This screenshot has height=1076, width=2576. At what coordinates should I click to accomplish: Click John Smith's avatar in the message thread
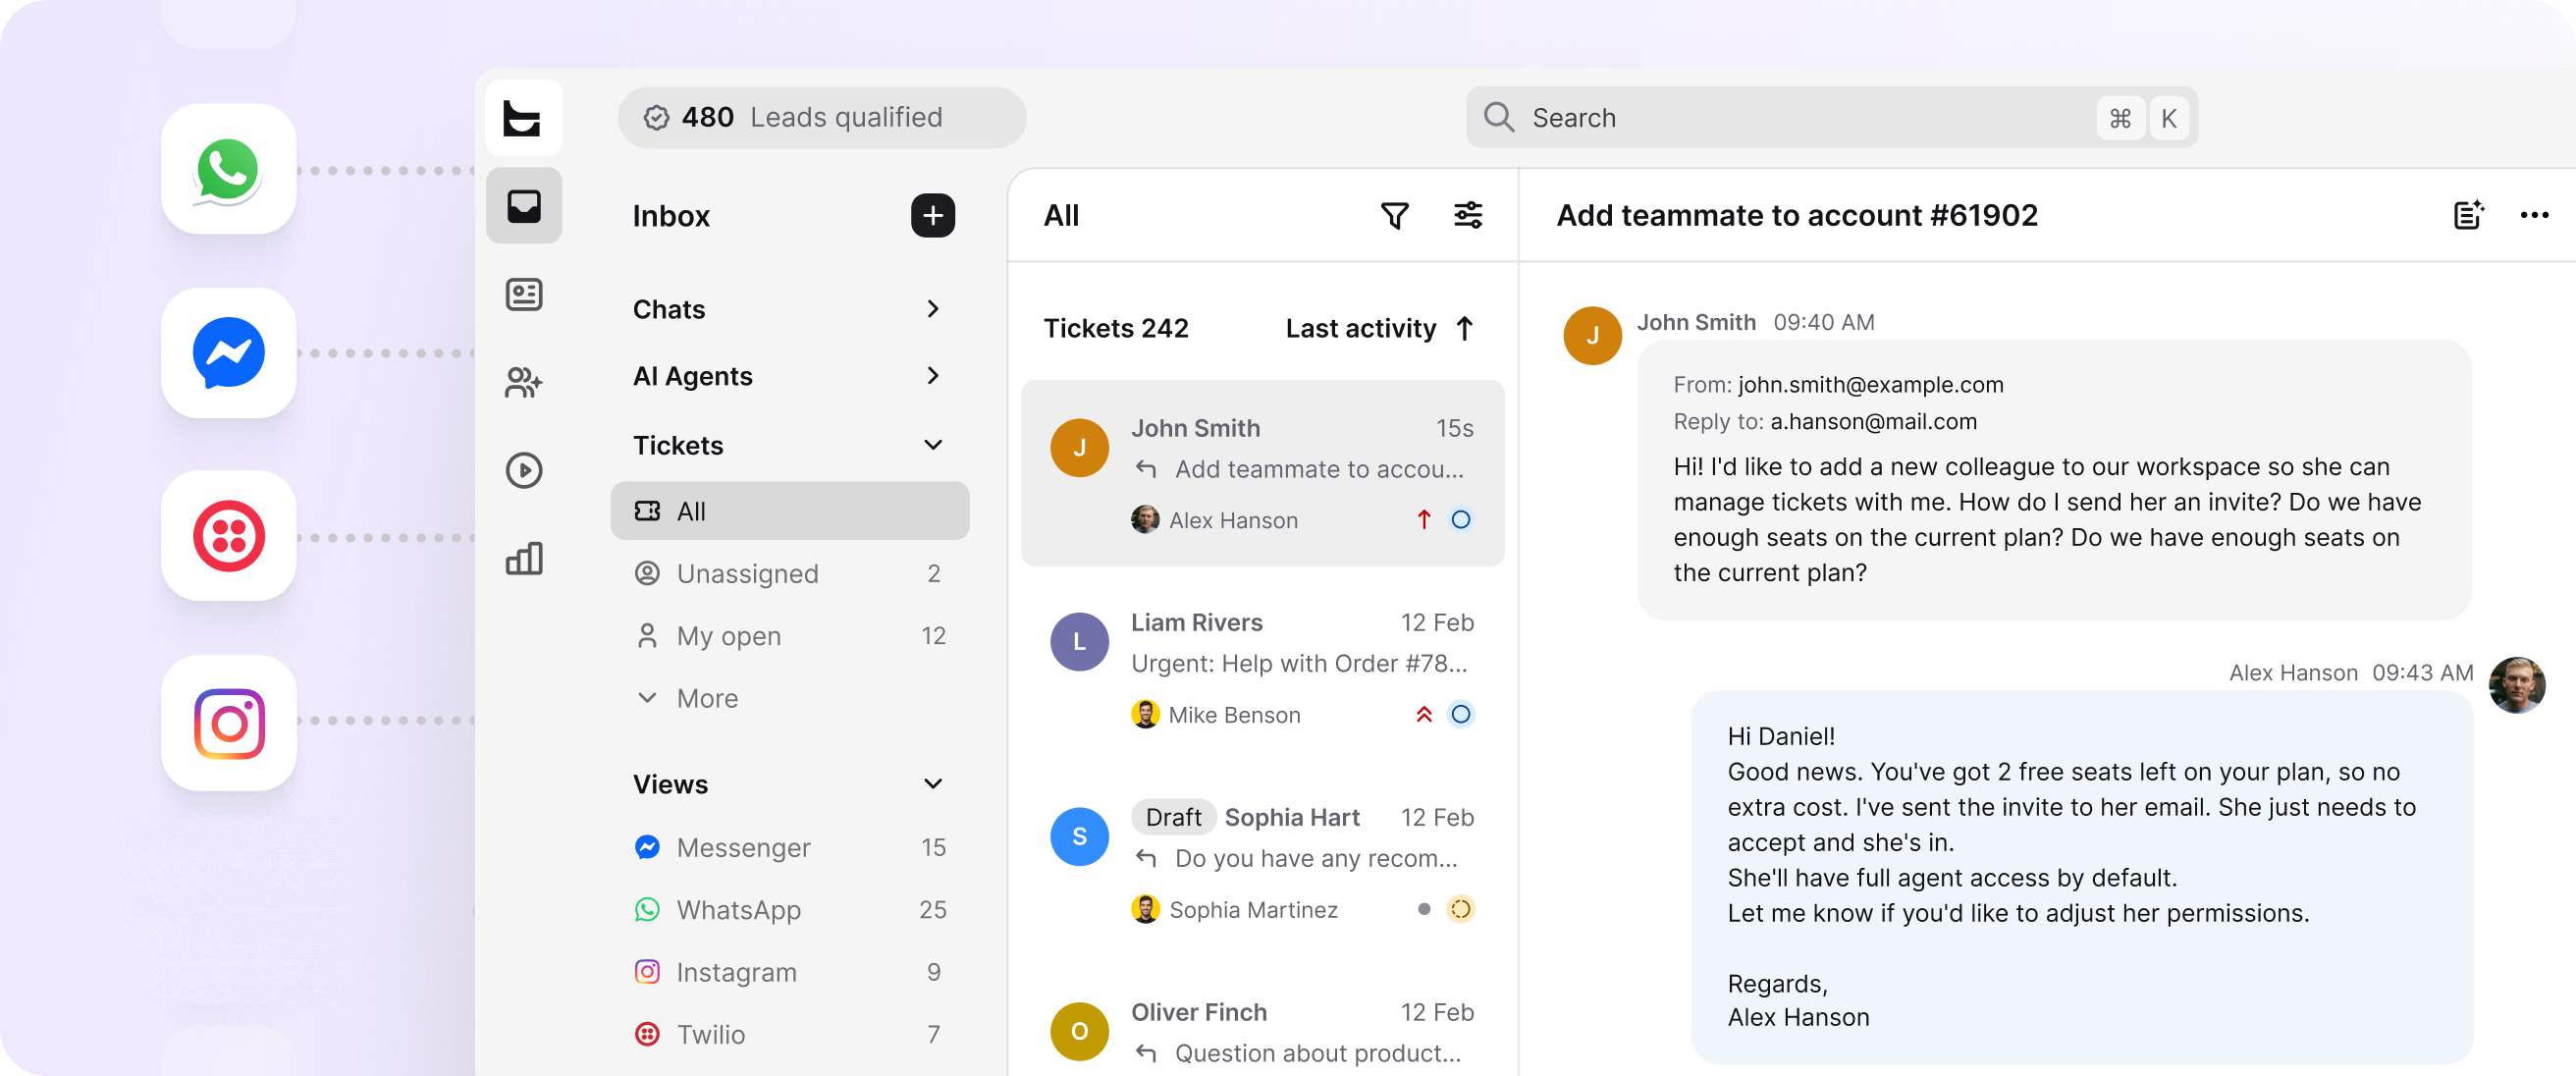click(1592, 335)
